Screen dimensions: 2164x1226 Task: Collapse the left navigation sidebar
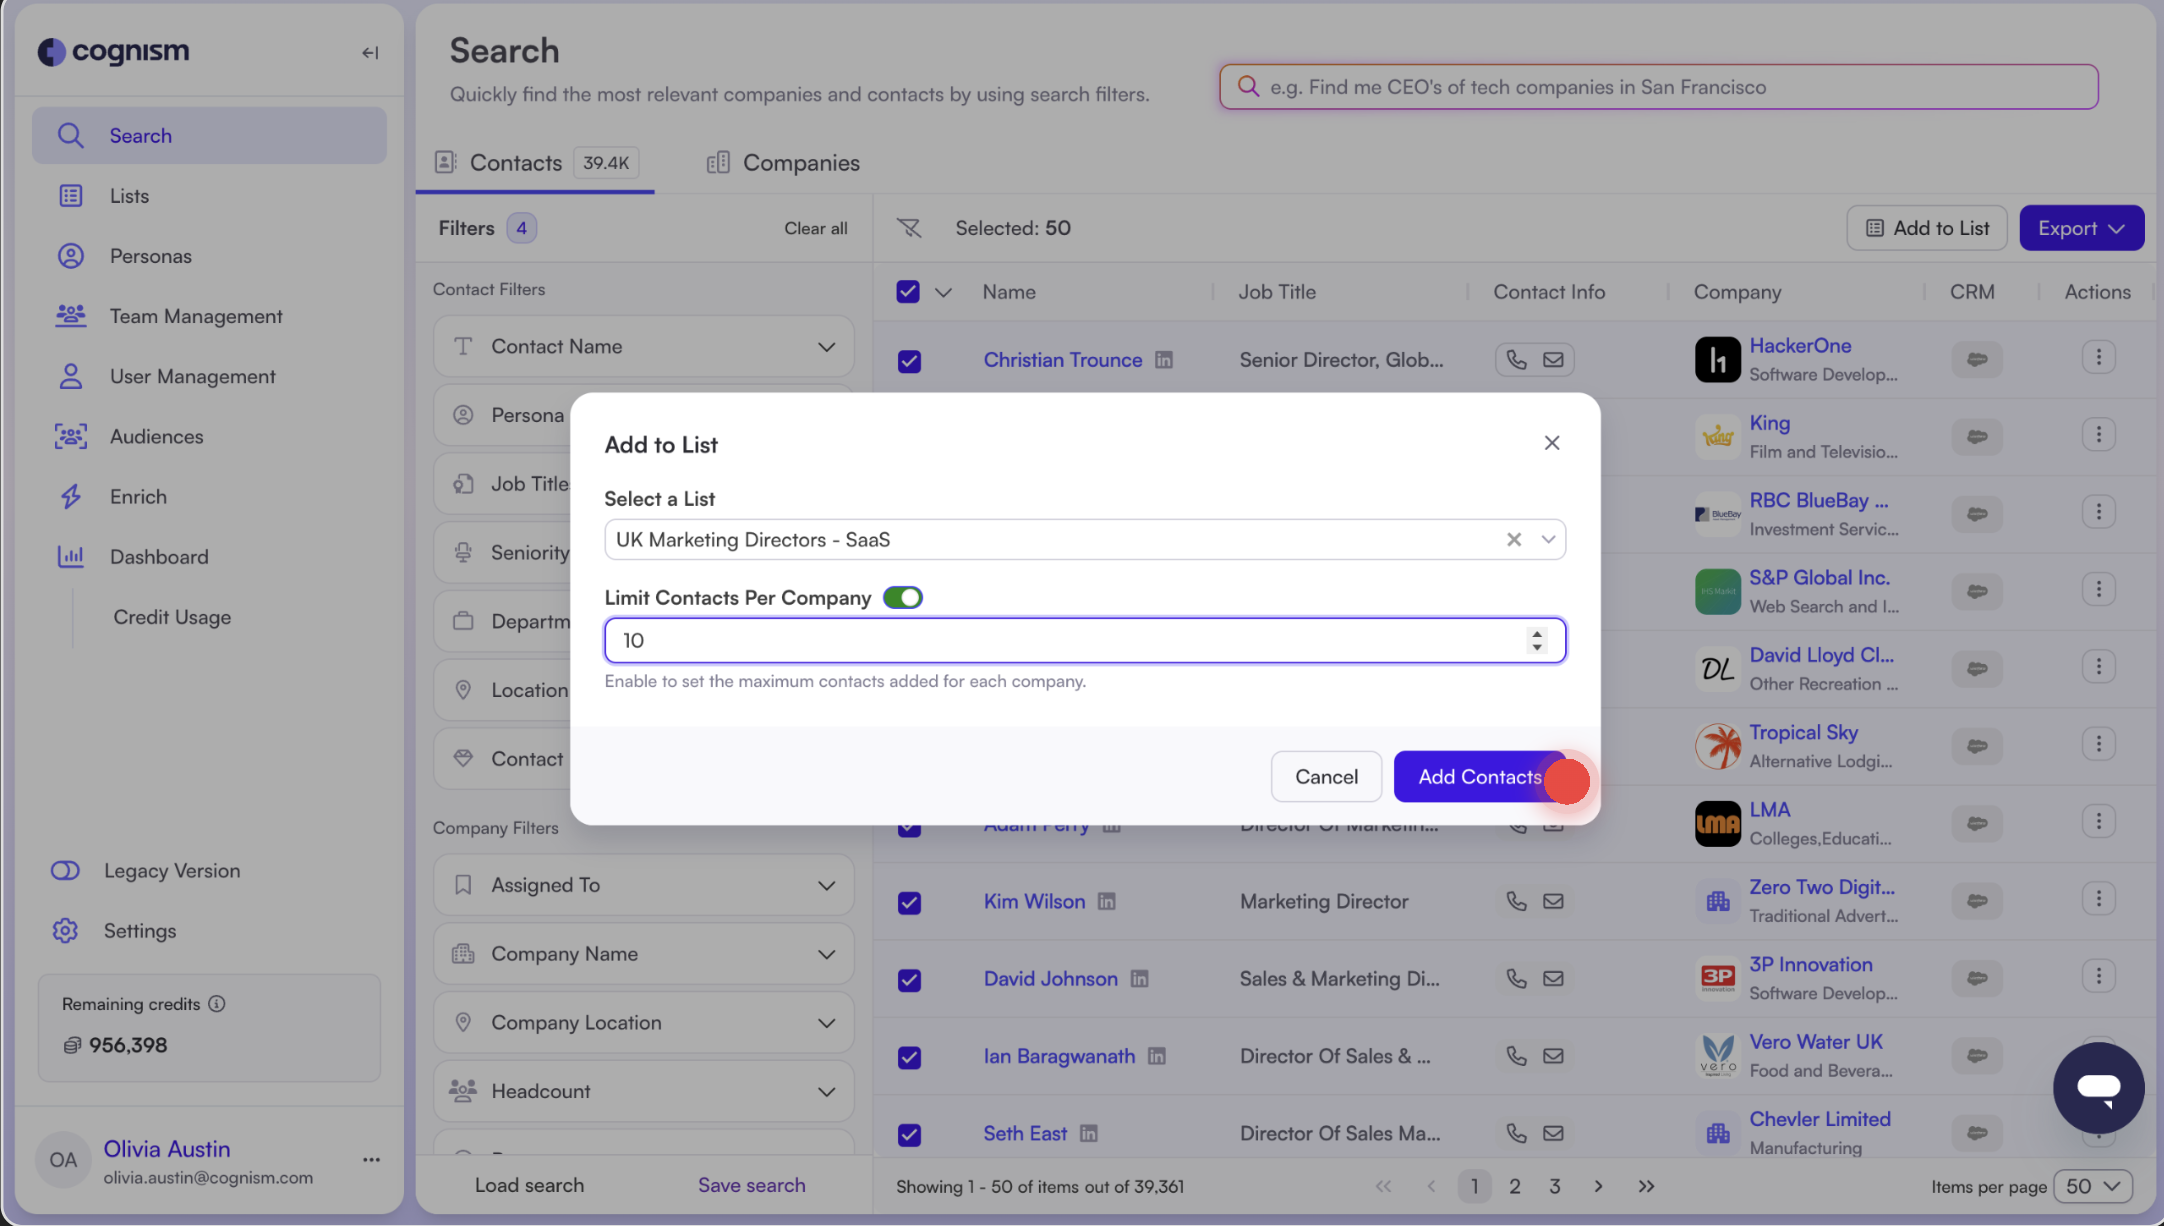(369, 52)
